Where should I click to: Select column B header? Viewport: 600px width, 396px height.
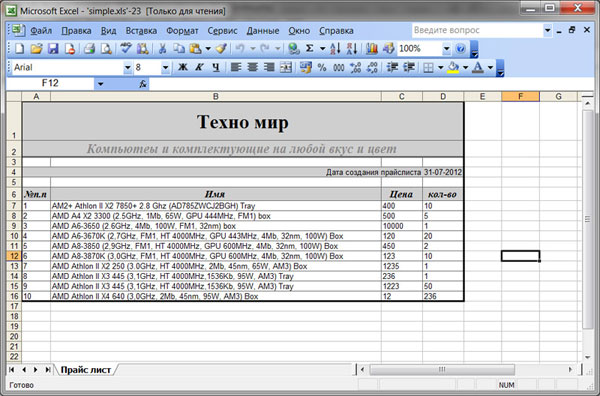pyautogui.click(x=216, y=96)
